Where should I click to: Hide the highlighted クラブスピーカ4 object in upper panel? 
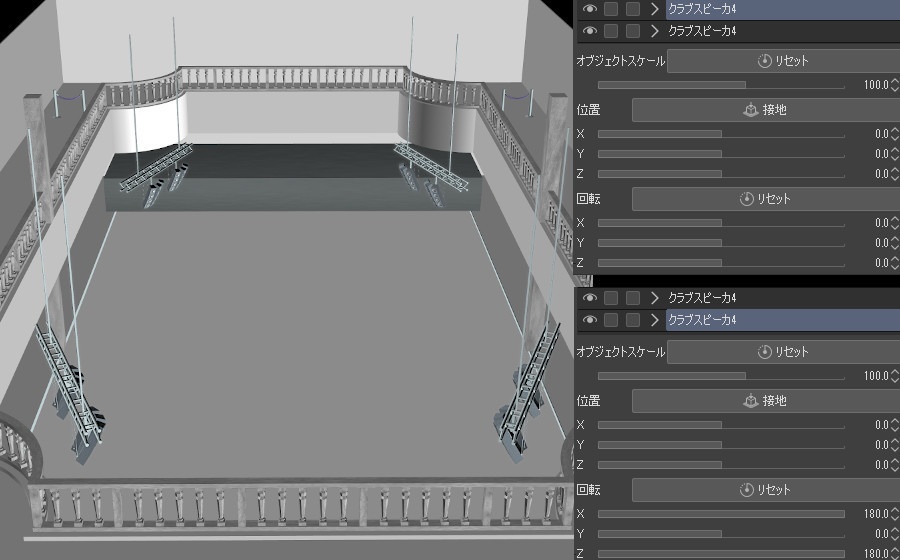(x=589, y=9)
